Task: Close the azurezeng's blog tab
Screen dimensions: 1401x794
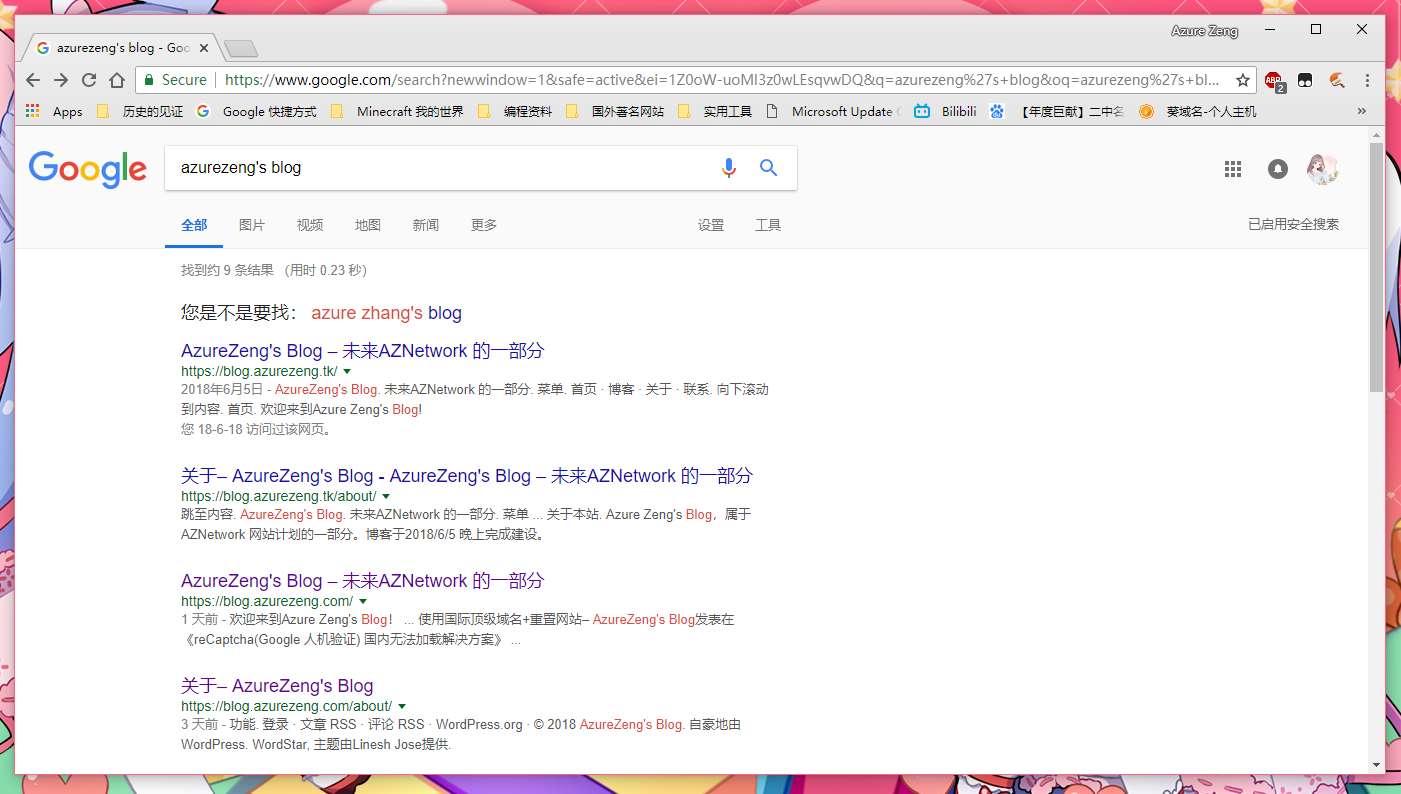Action: (x=205, y=47)
